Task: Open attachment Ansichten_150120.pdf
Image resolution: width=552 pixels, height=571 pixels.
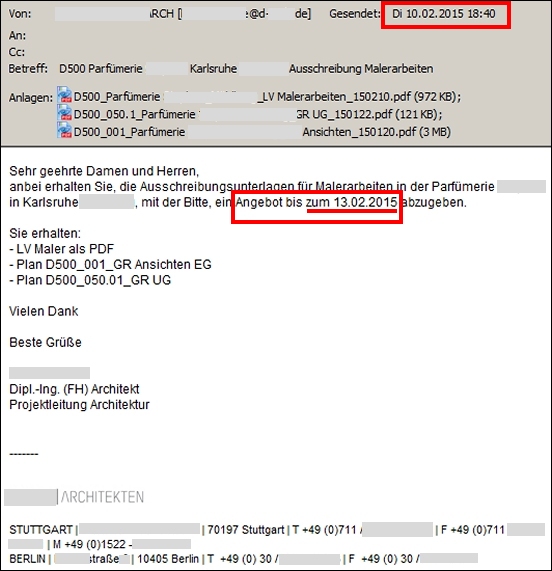Action: pyautogui.click(x=262, y=132)
